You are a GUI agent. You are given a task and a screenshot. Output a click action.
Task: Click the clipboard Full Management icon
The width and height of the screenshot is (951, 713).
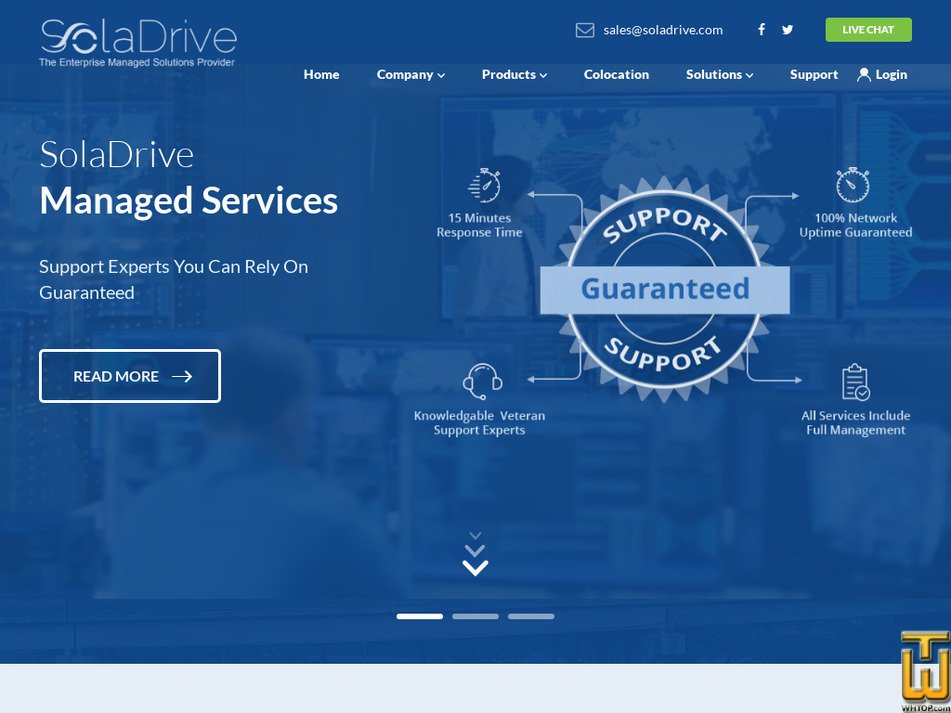tap(856, 382)
